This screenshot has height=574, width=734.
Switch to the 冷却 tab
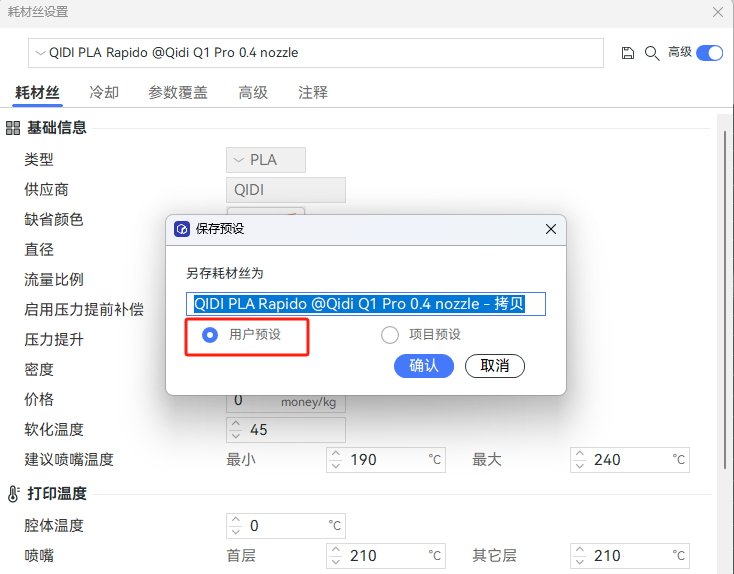click(104, 93)
